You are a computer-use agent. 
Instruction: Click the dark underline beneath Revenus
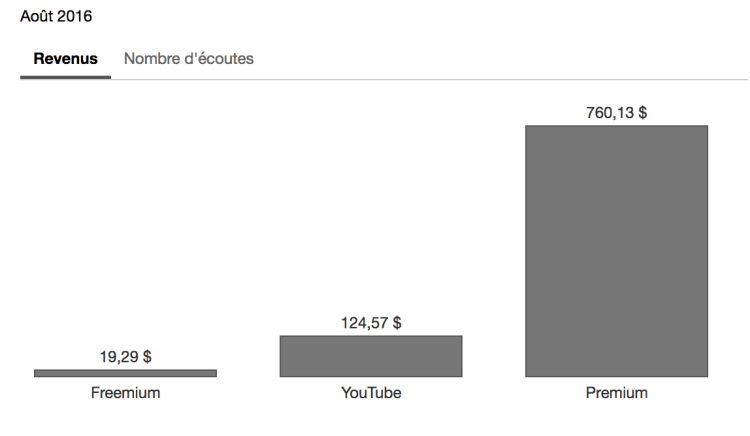coord(65,78)
